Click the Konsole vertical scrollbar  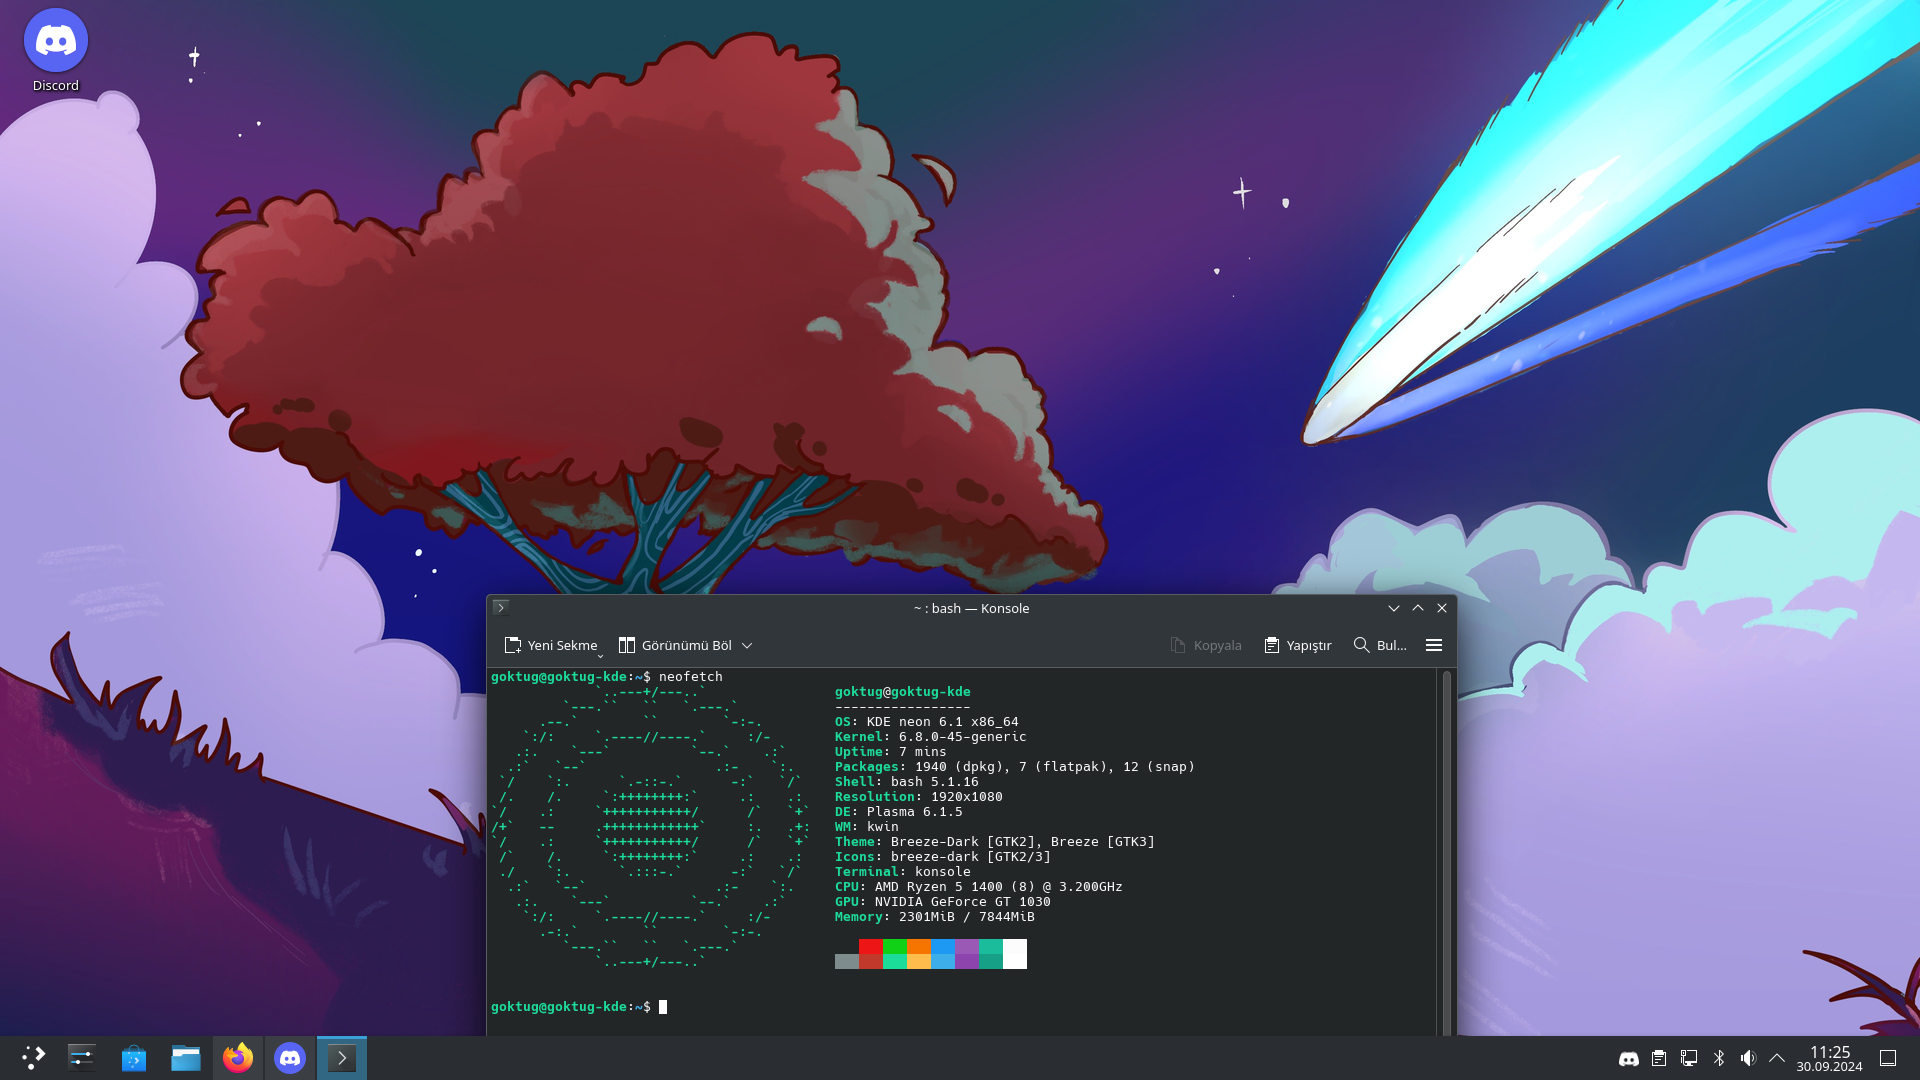pyautogui.click(x=1446, y=850)
